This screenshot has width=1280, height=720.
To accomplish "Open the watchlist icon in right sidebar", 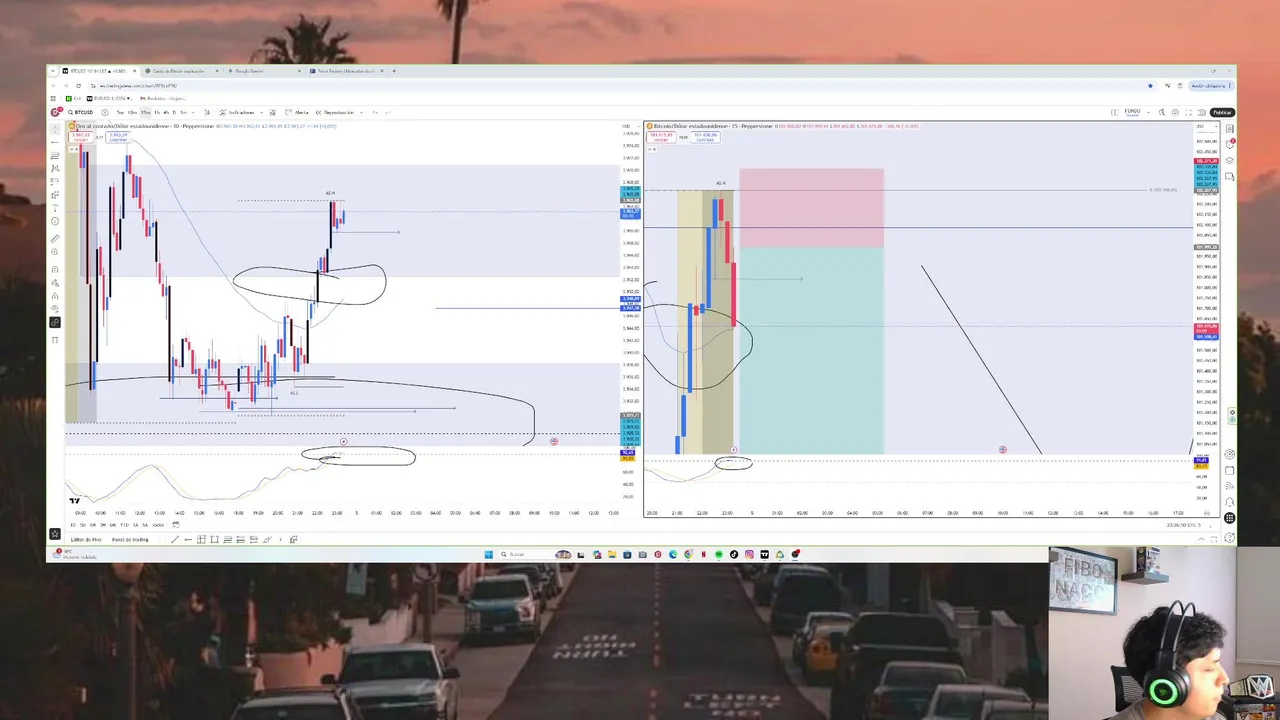I will [x=1230, y=129].
